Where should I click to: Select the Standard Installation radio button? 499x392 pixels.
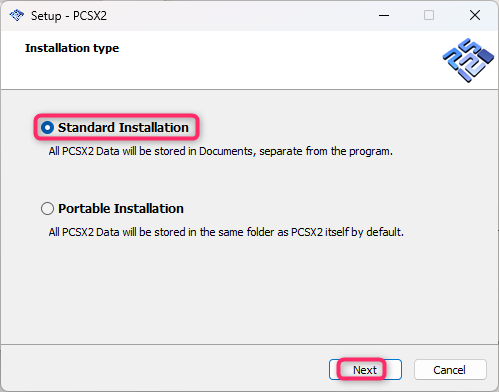[x=47, y=128]
